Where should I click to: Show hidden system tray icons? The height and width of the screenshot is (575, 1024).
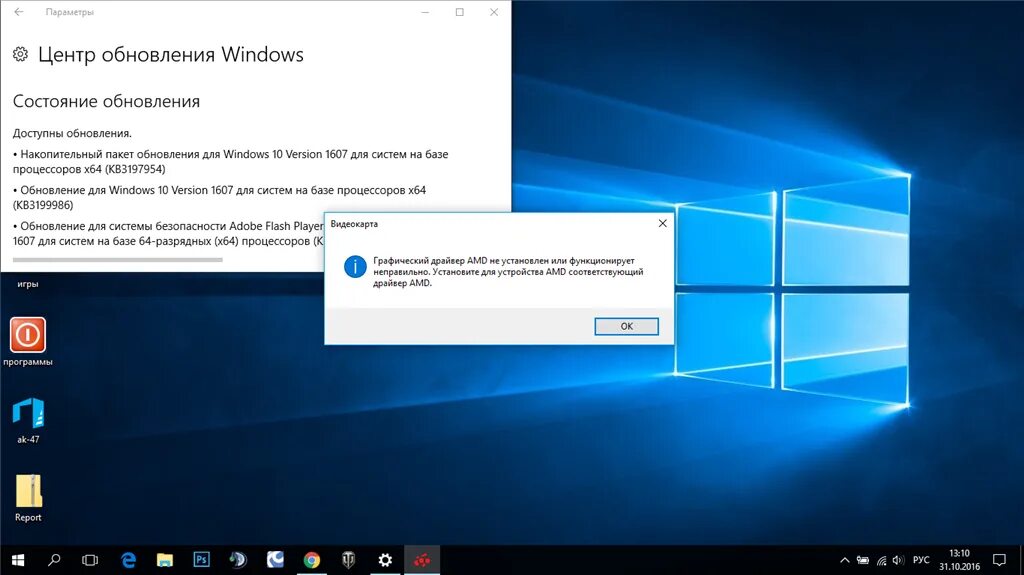click(x=844, y=560)
